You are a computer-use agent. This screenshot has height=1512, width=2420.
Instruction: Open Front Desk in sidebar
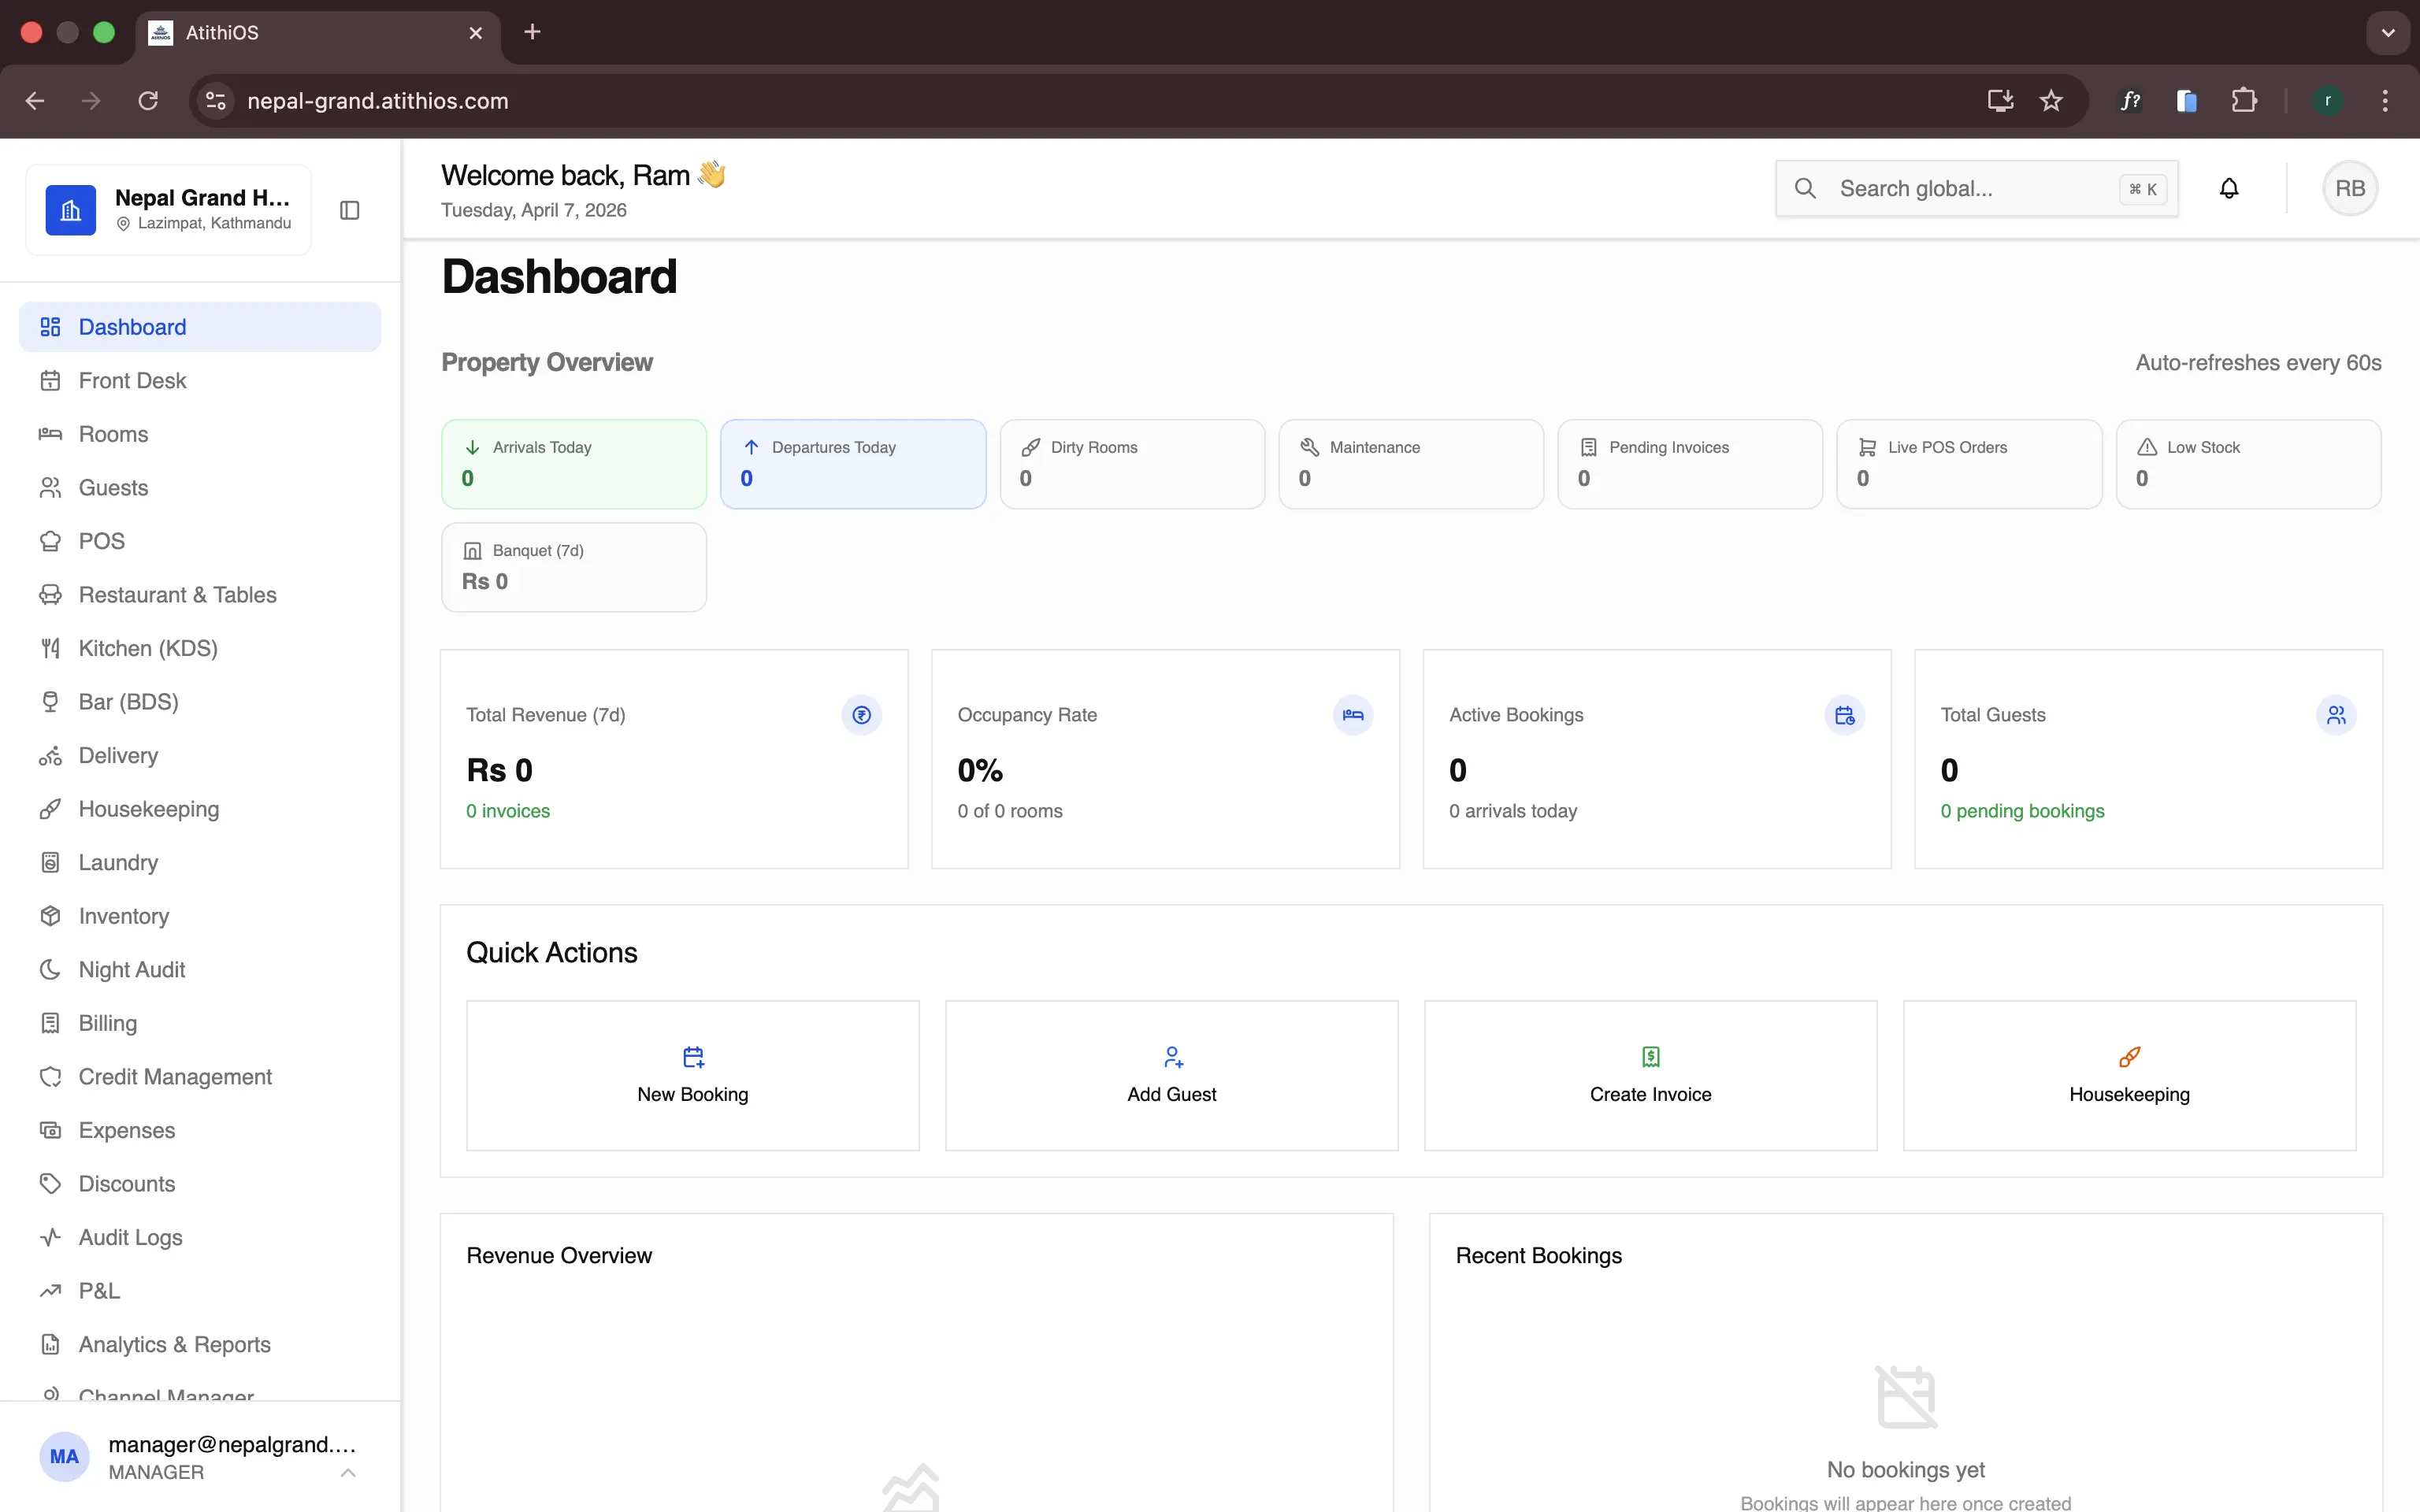[x=132, y=381]
